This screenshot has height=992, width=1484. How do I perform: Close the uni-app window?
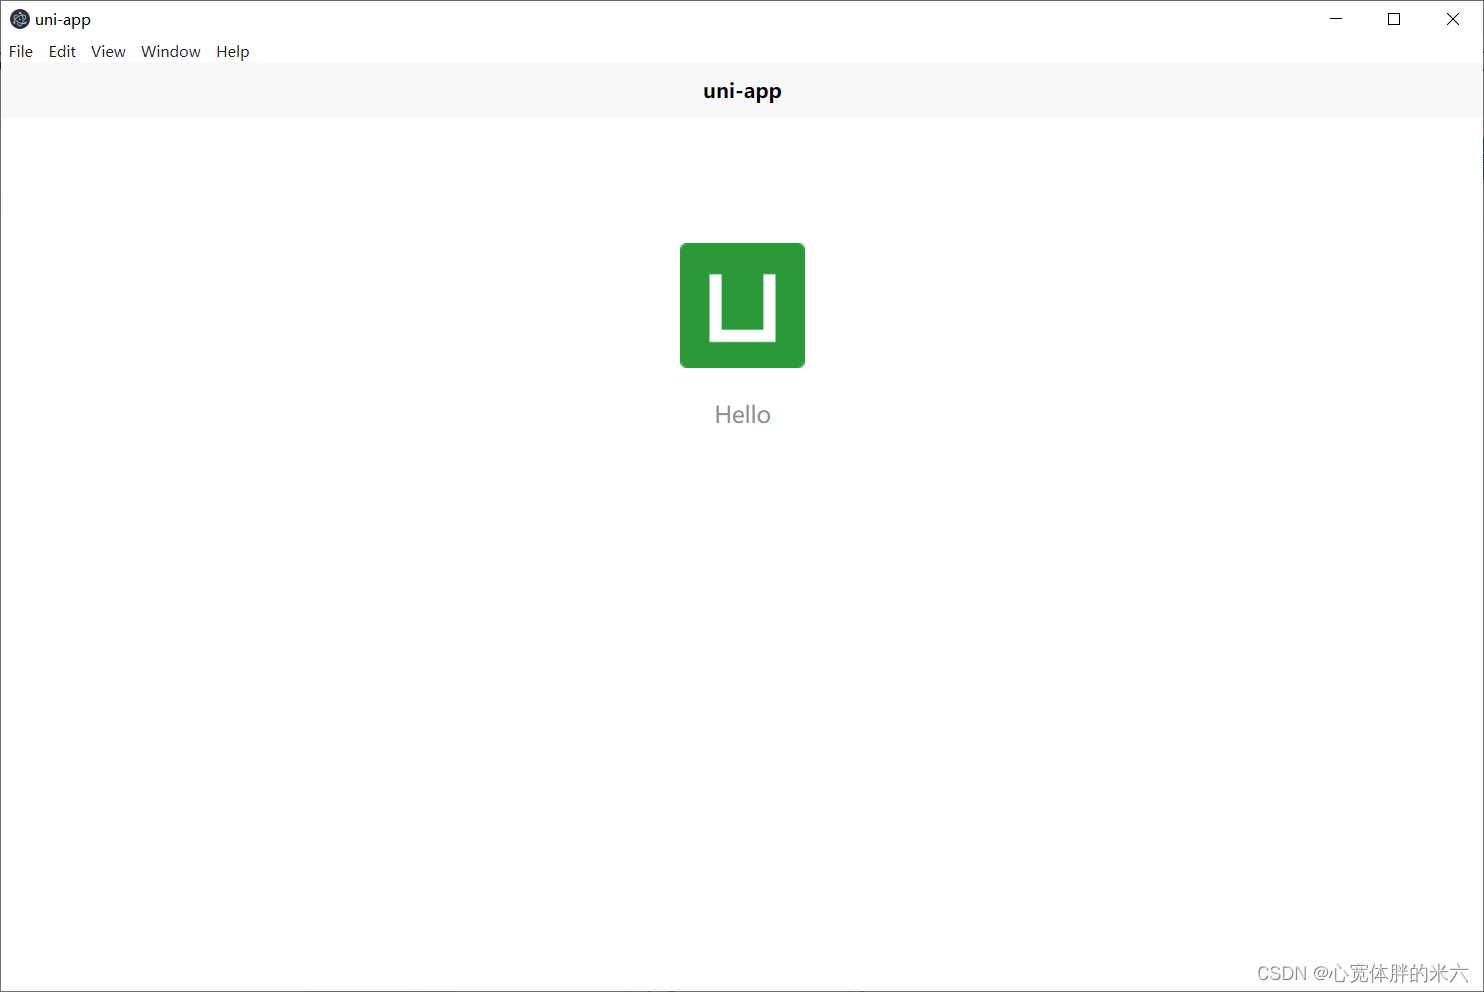coord(1453,19)
